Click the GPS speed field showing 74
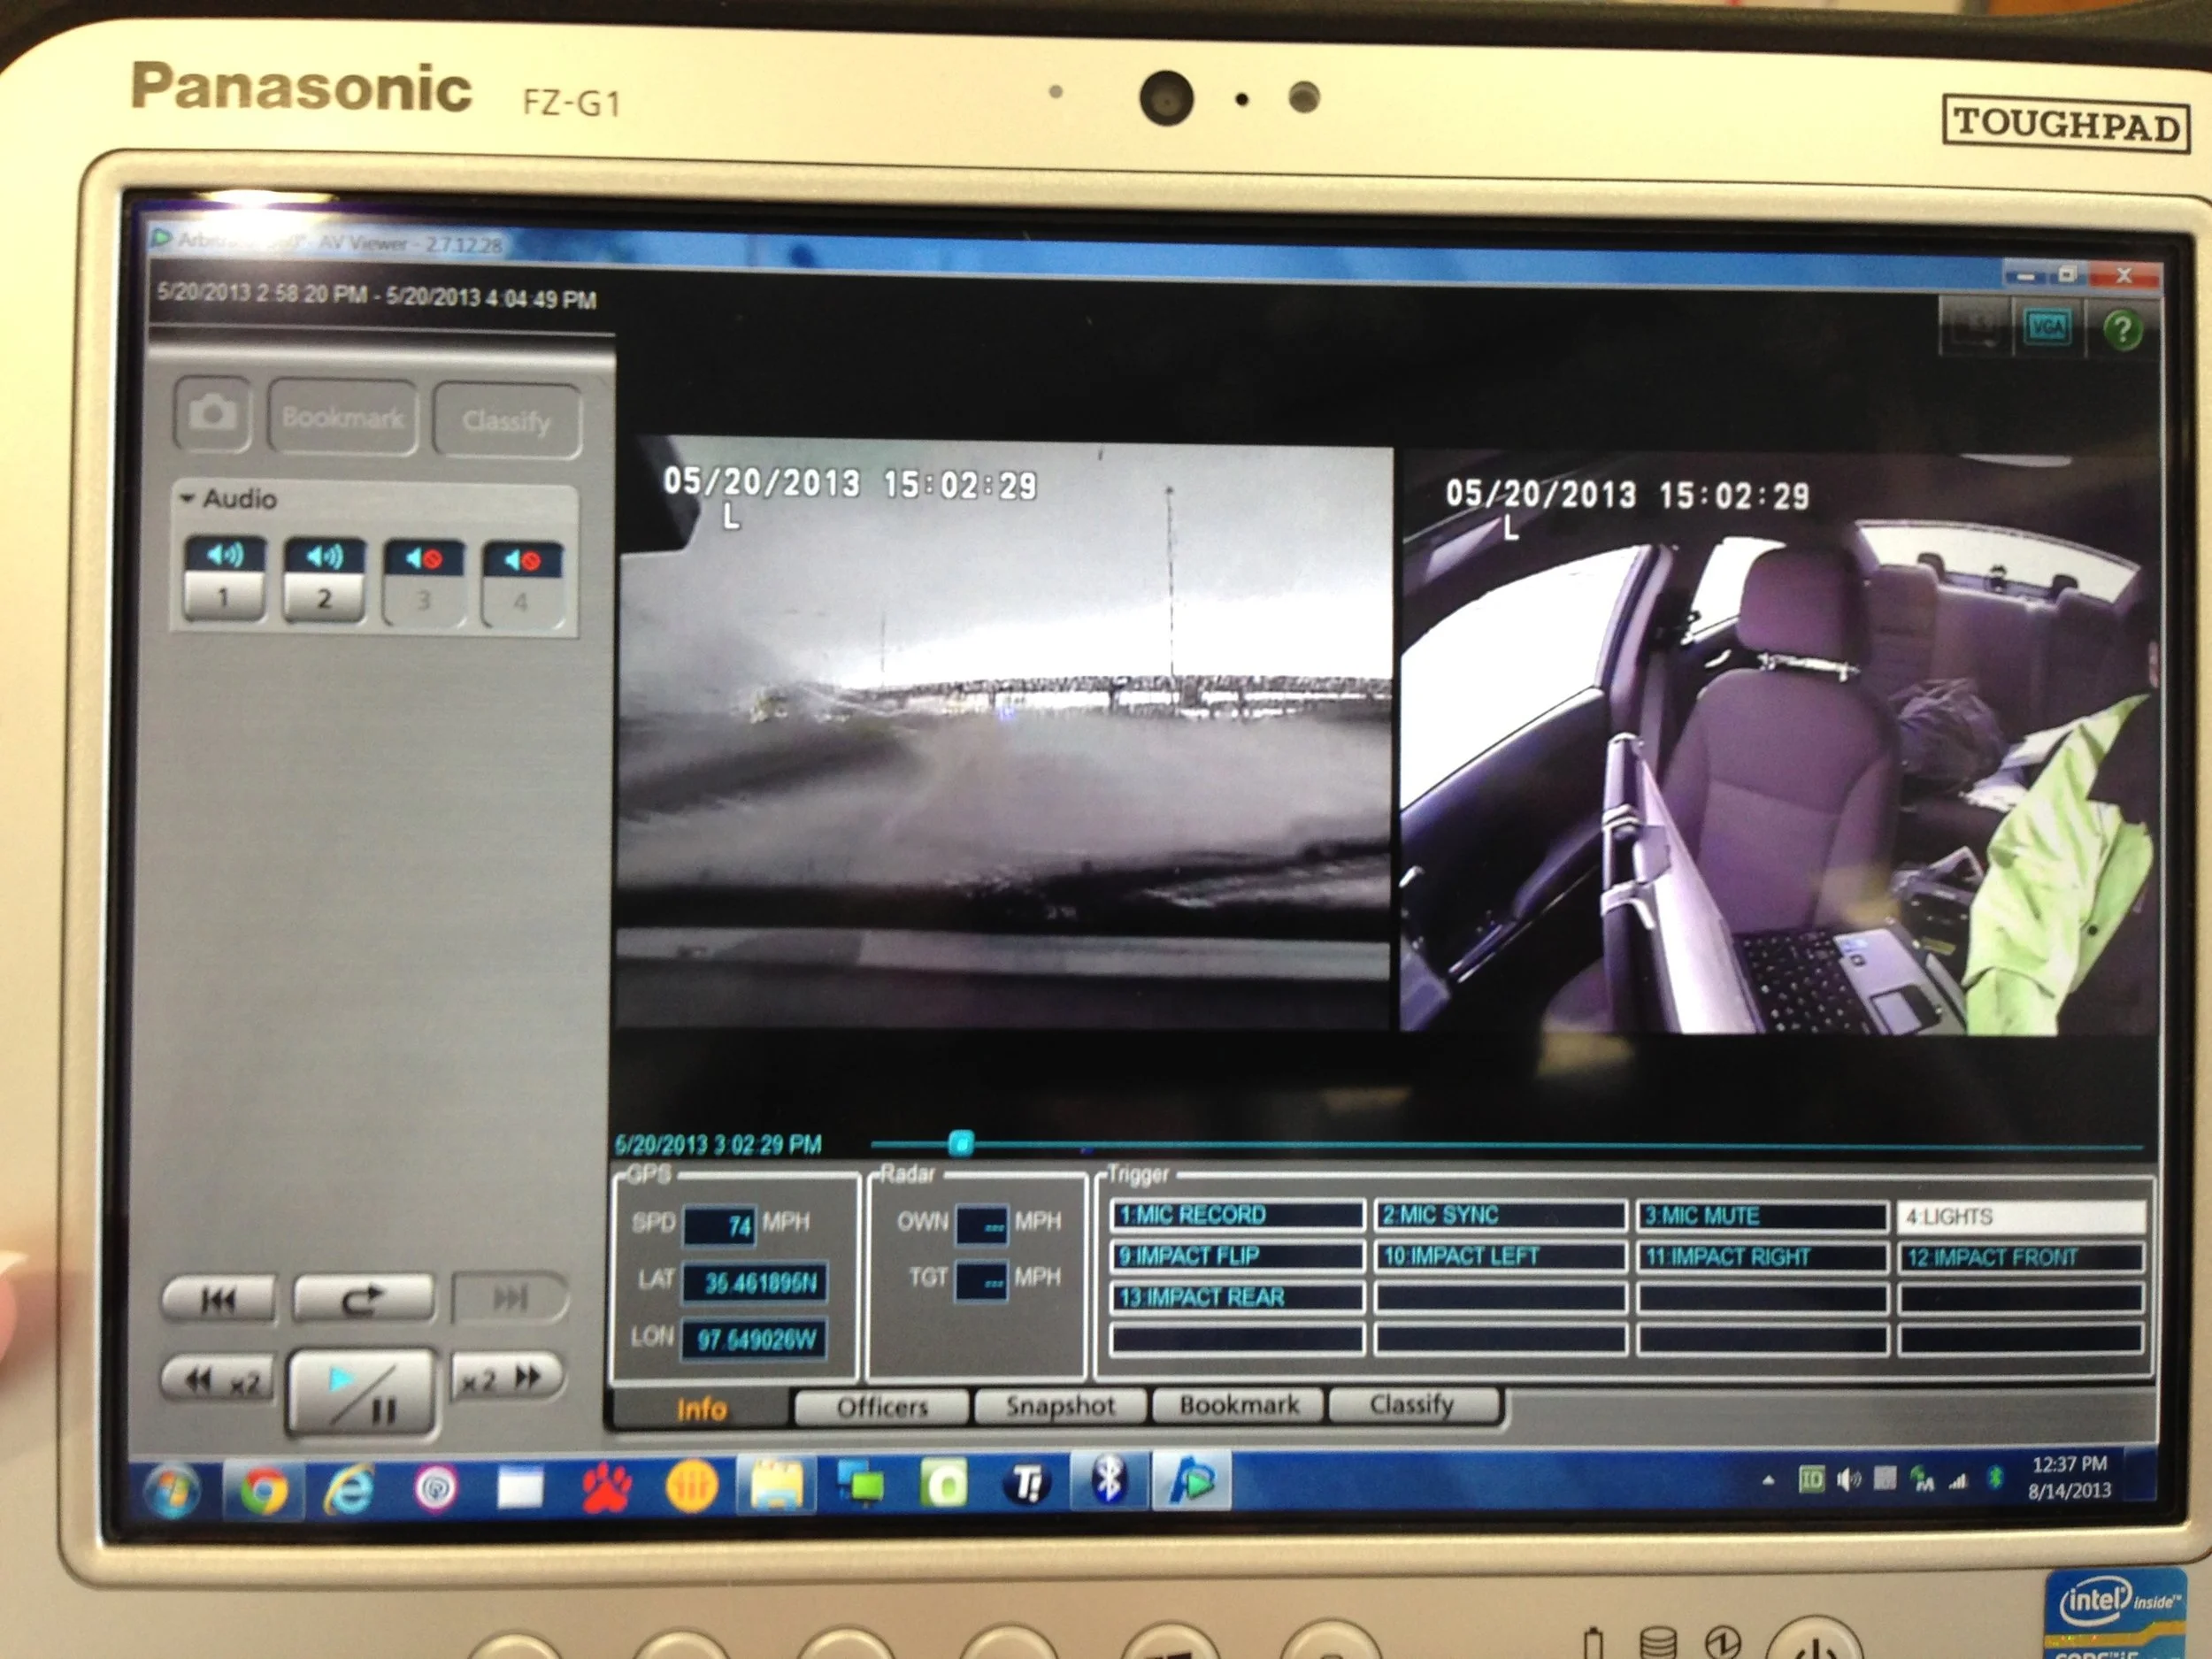This screenshot has width=2212, height=1659. pos(719,1226)
